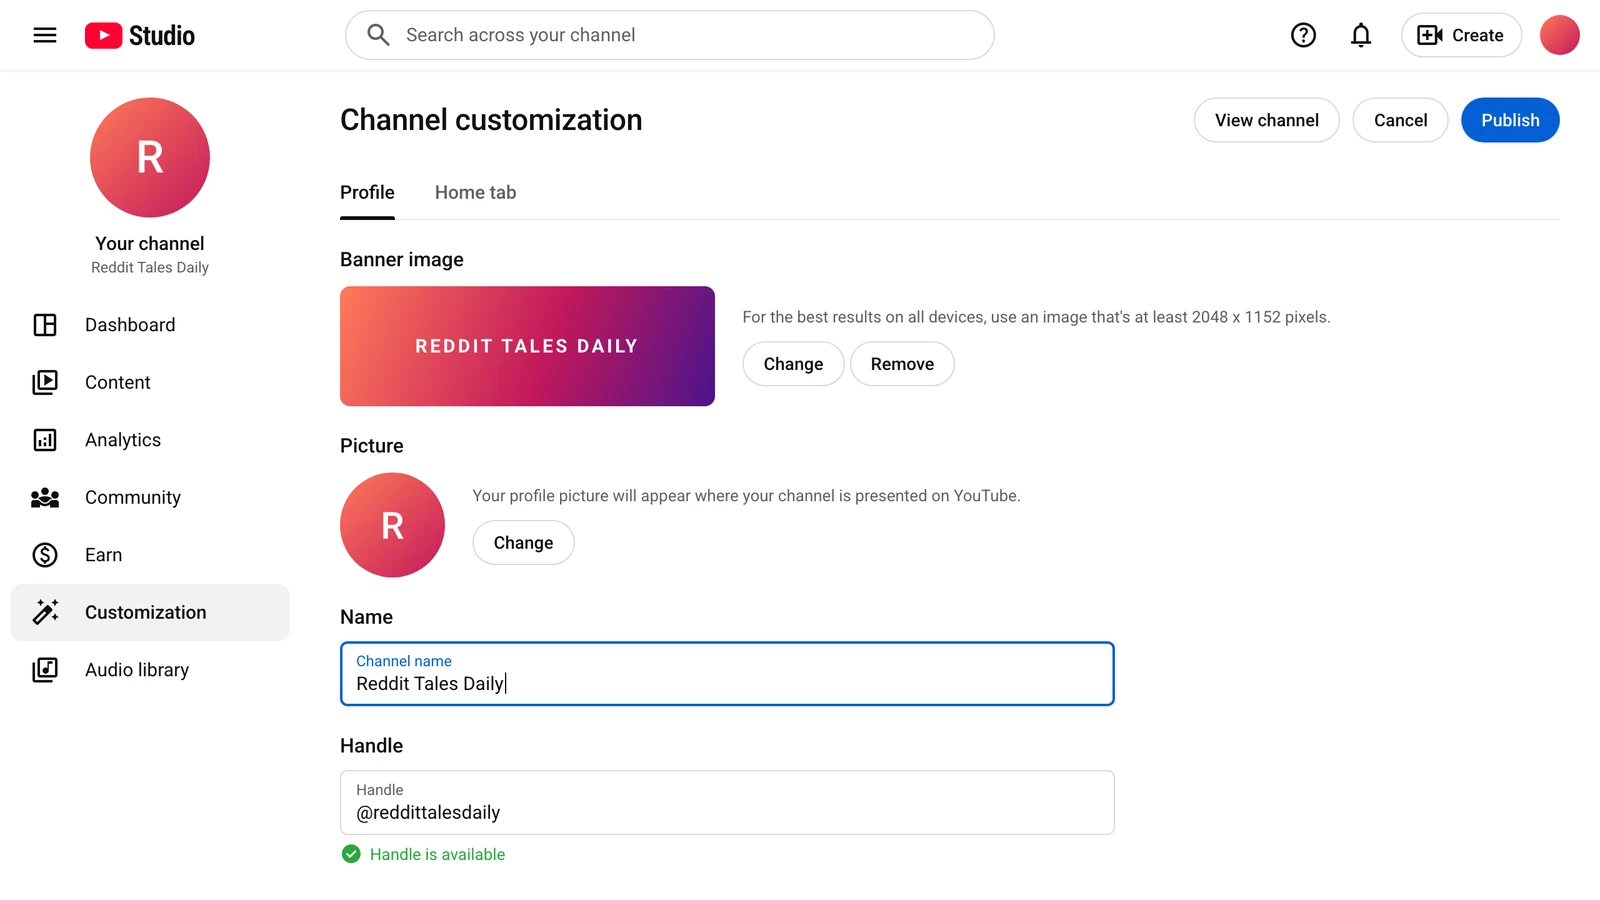Viewport: 1600px width, 900px height.
Task: Click 'Reddit Tales Daily' under Your channel
Action: pyautogui.click(x=150, y=268)
